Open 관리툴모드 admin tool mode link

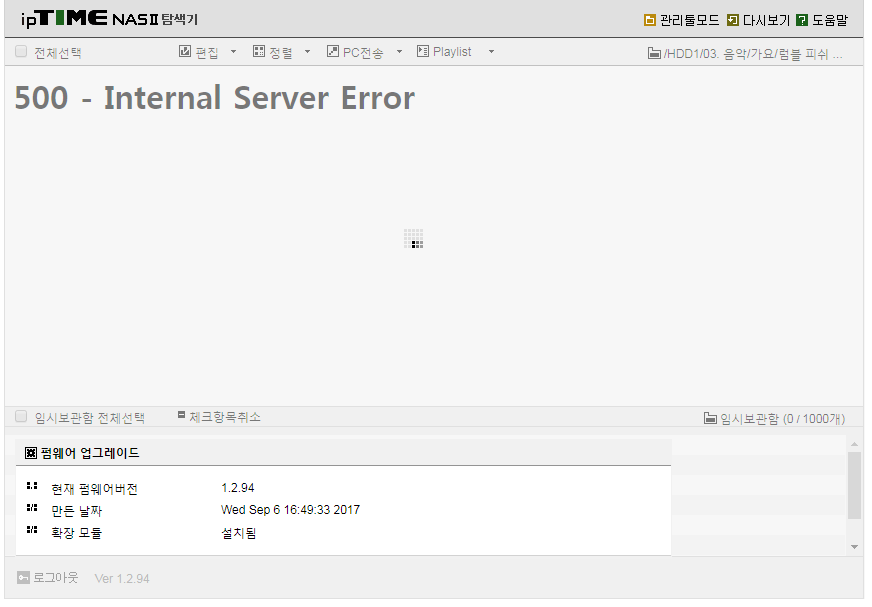click(x=688, y=20)
